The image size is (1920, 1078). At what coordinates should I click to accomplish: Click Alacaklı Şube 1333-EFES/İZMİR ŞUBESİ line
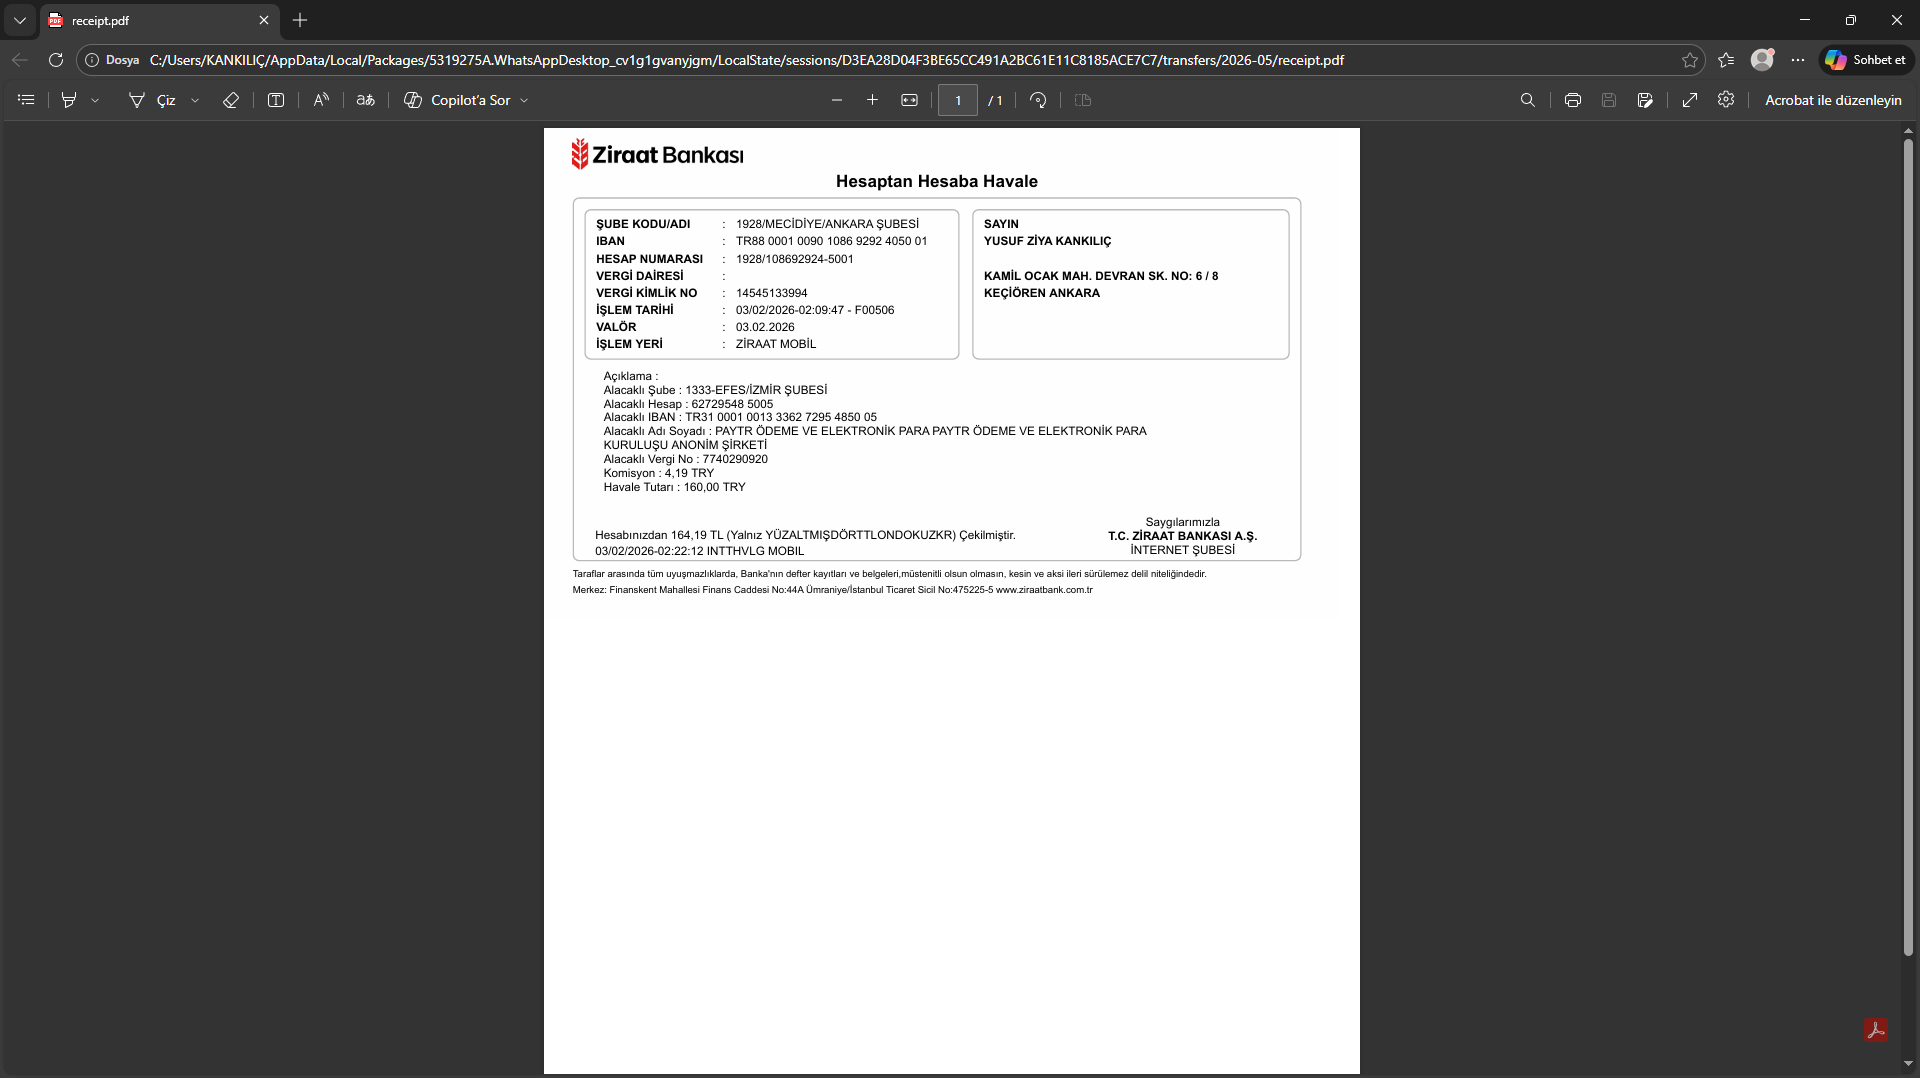716,390
